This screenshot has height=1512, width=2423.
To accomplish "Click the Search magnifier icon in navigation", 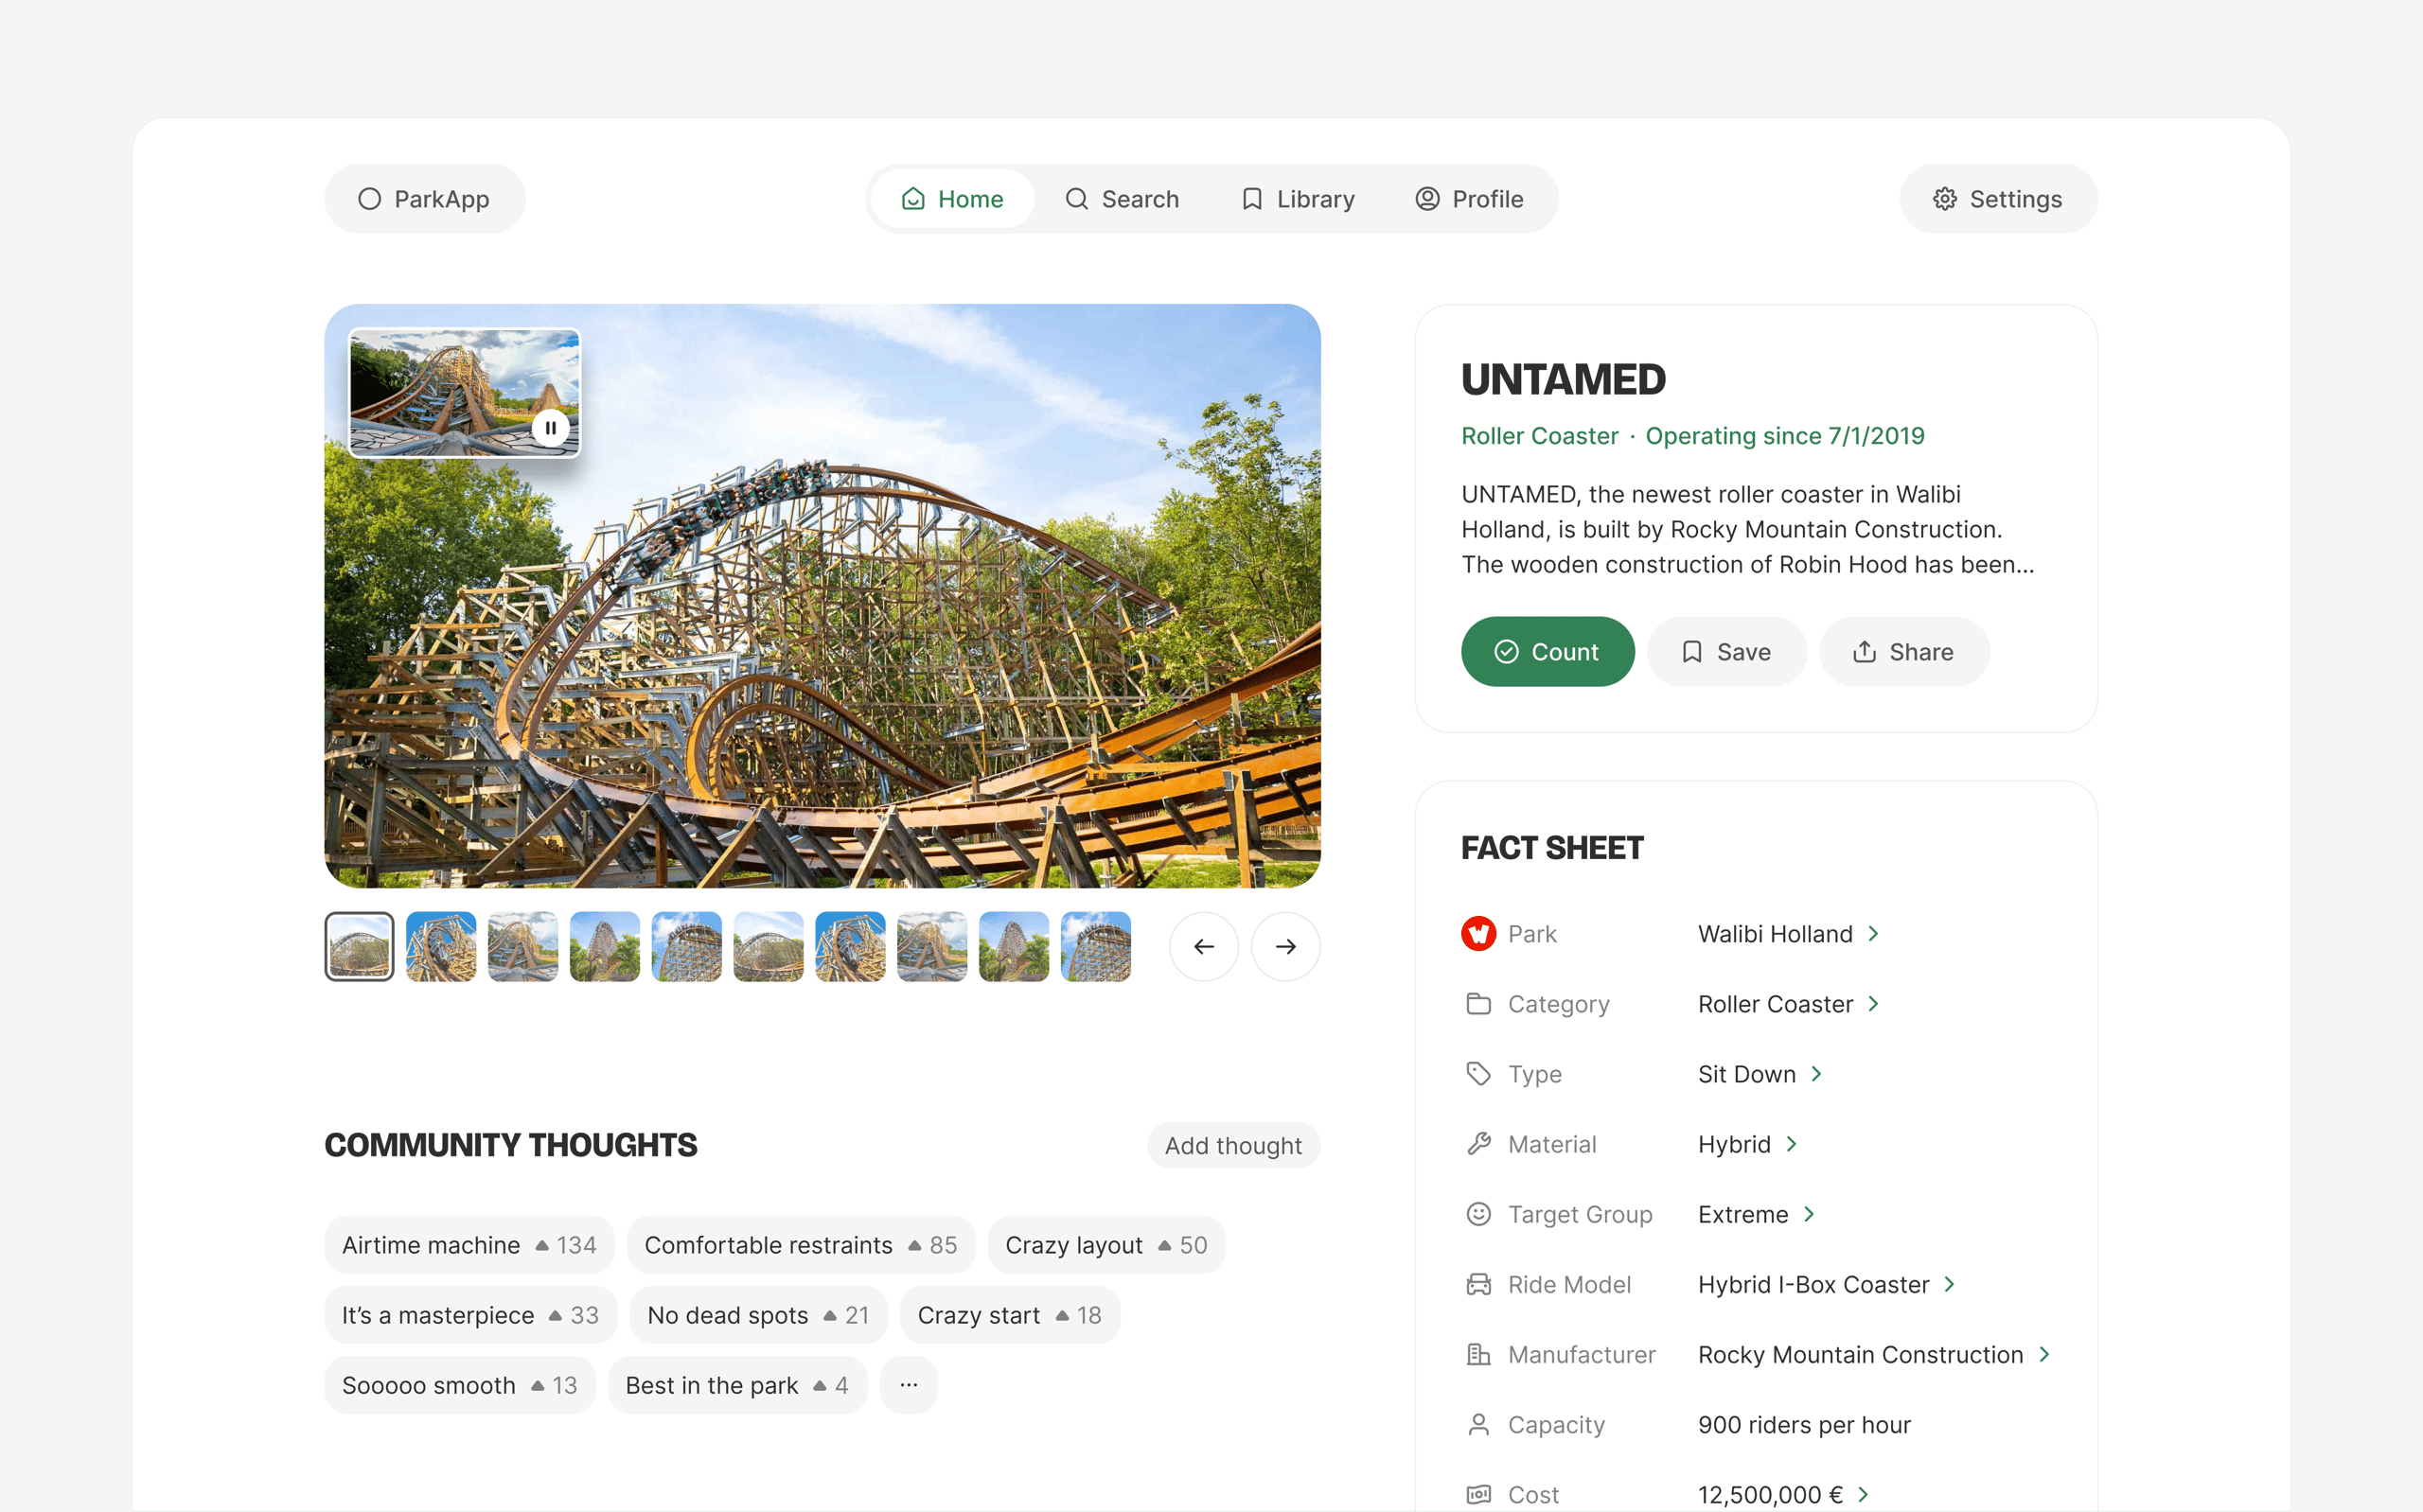I will pos(1076,199).
